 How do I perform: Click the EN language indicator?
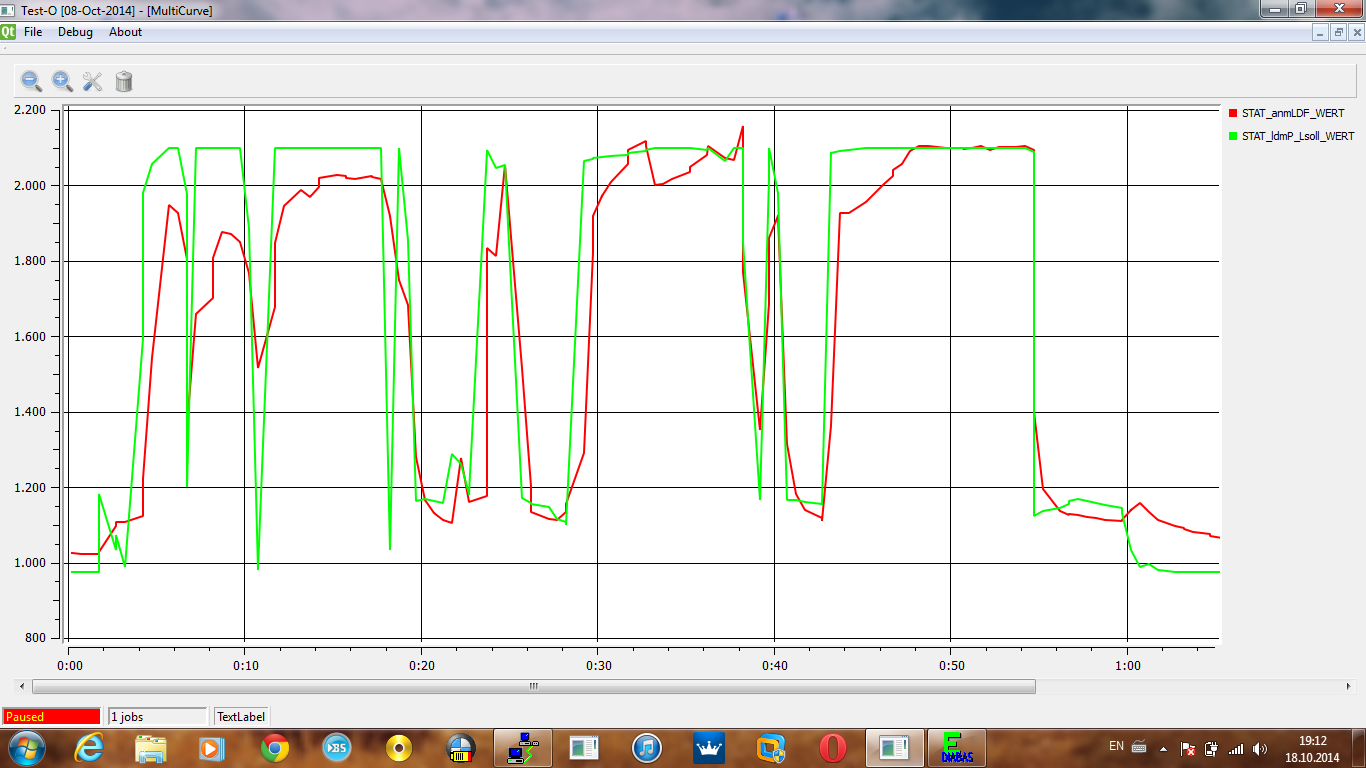(1116, 746)
